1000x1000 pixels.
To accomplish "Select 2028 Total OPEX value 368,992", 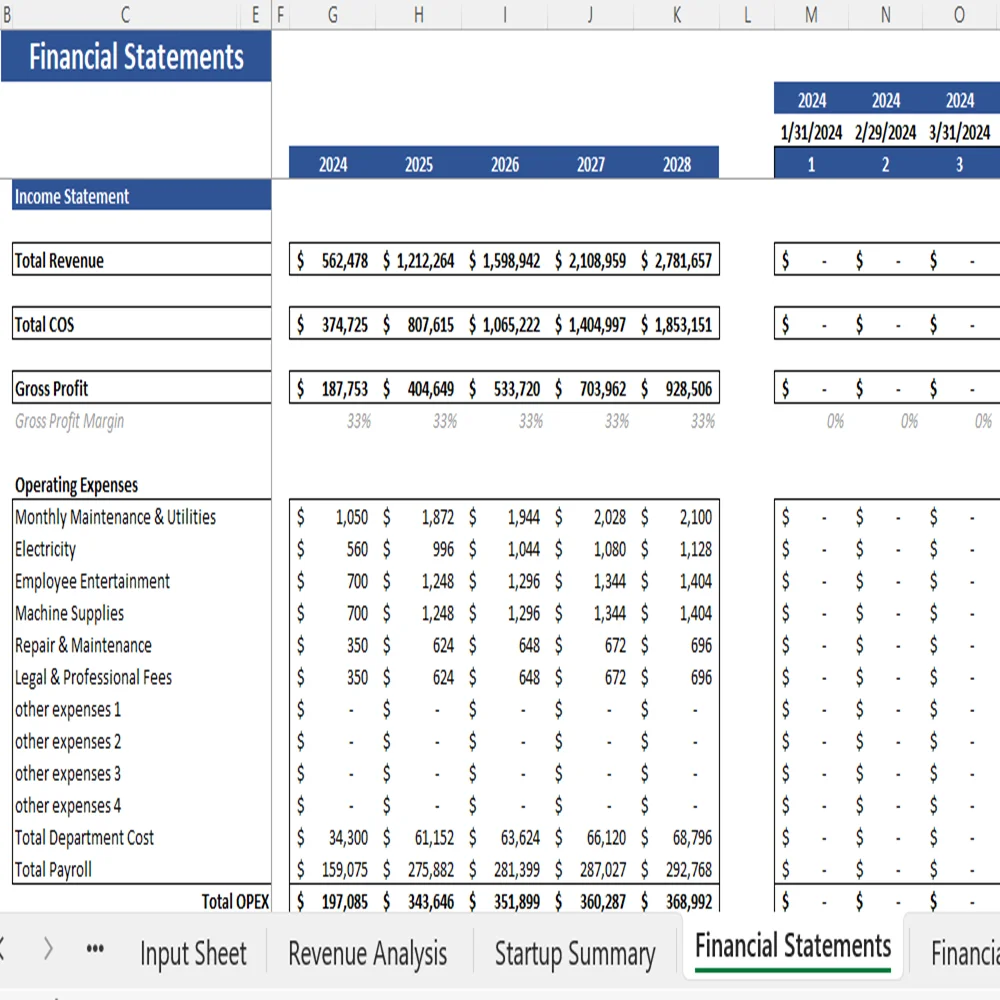I will pos(677,901).
